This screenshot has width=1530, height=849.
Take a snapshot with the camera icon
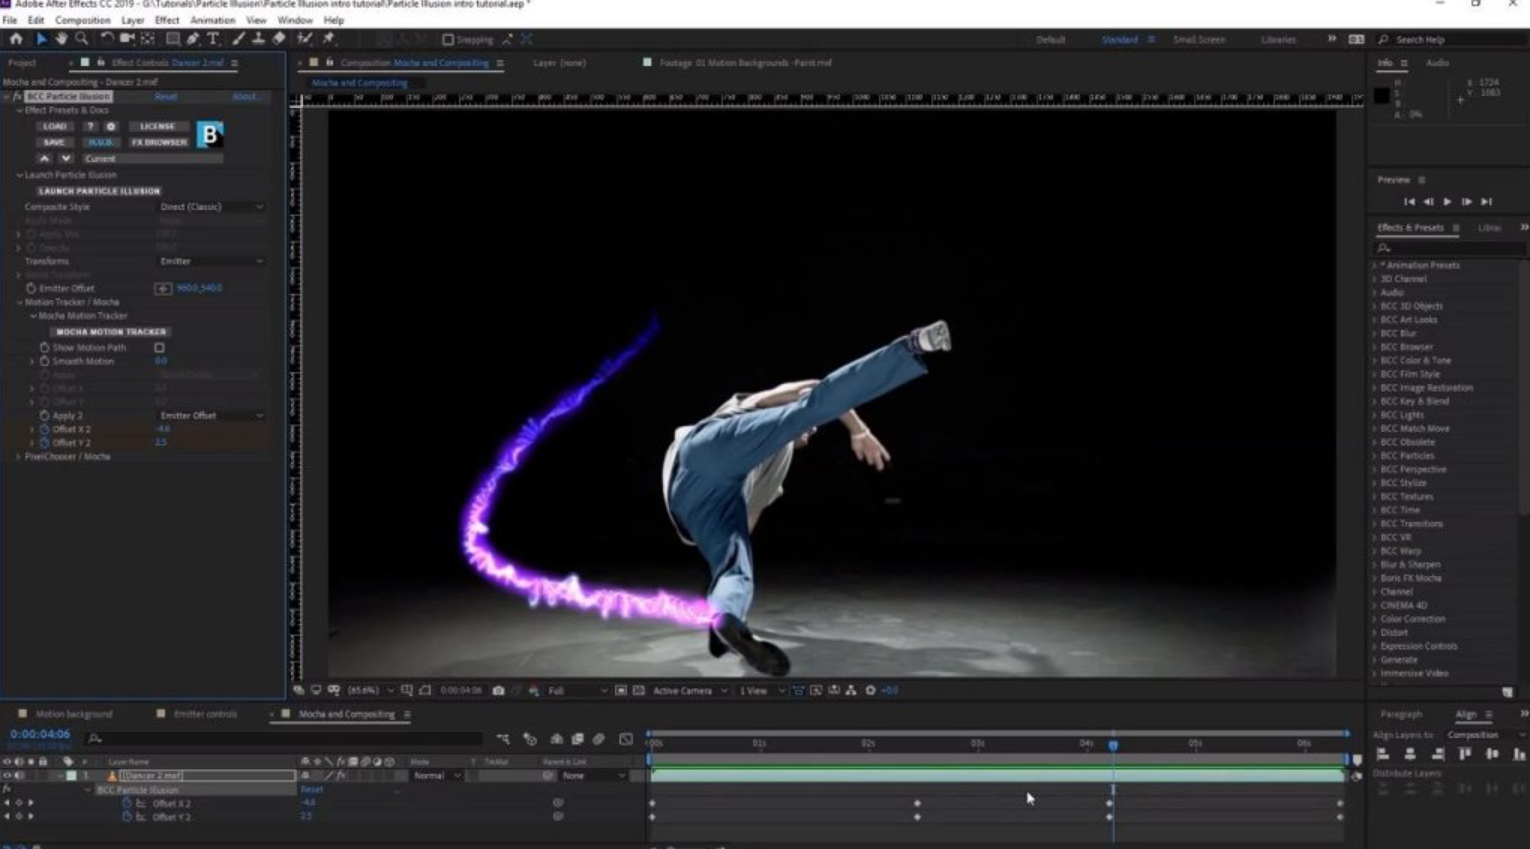click(498, 690)
